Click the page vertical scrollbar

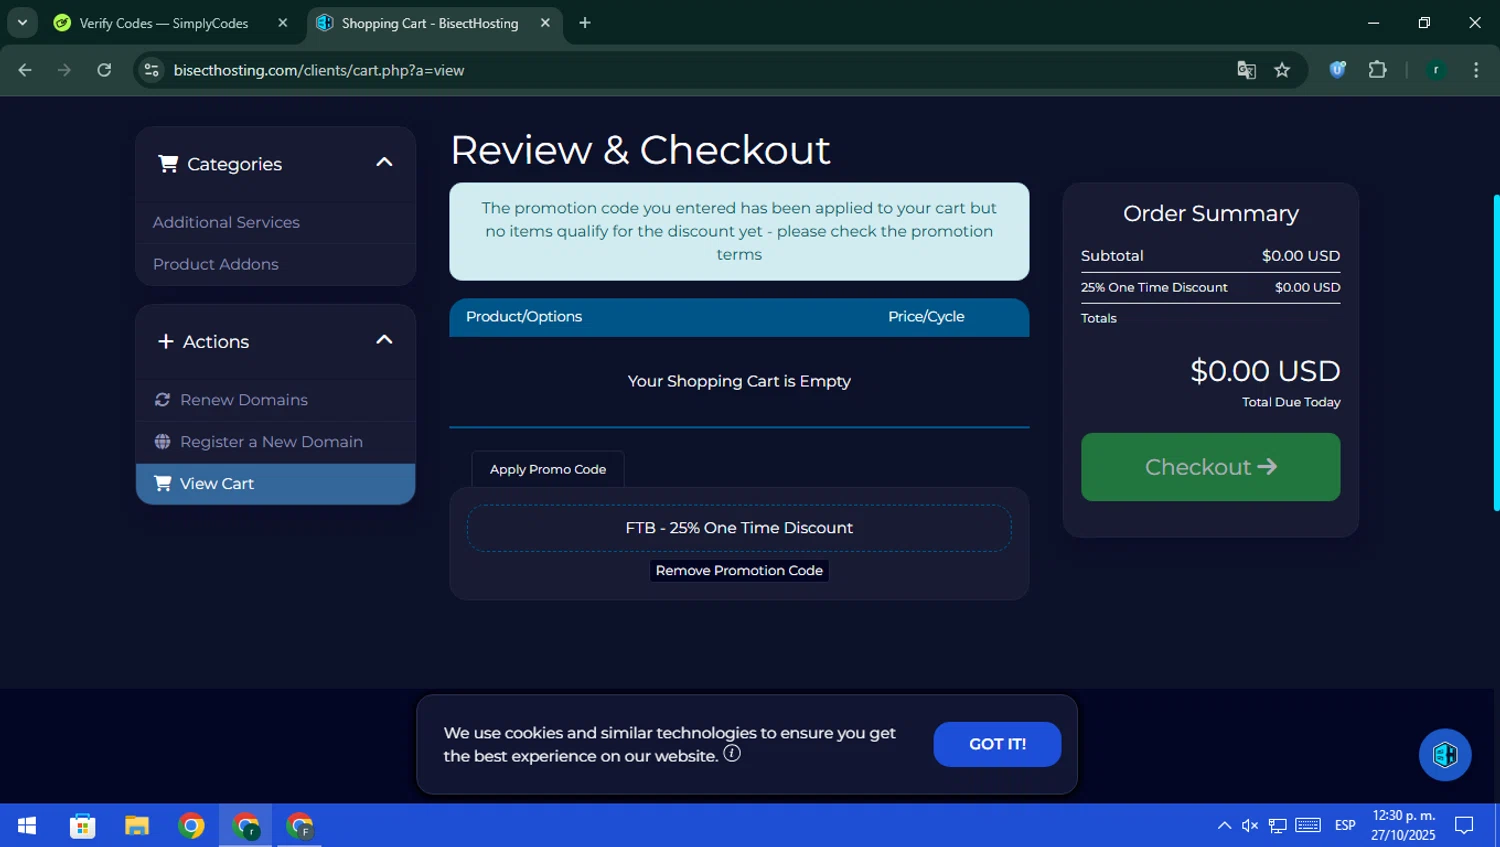1496,353
